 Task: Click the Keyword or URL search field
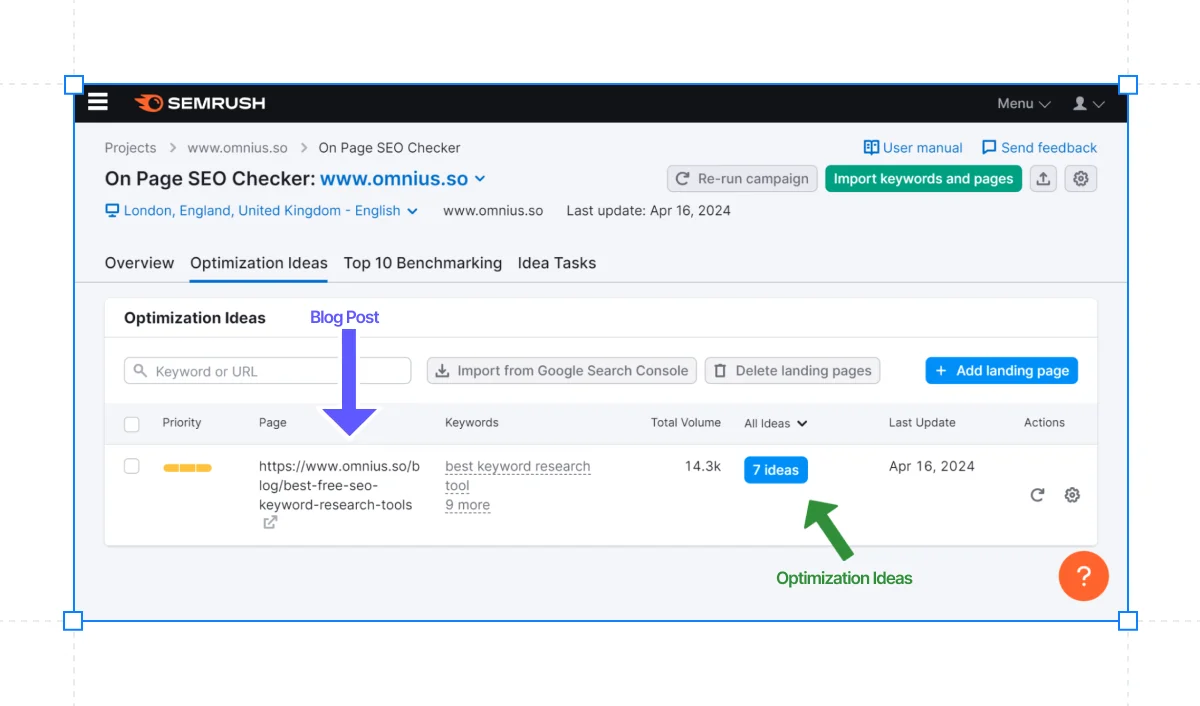tap(266, 370)
